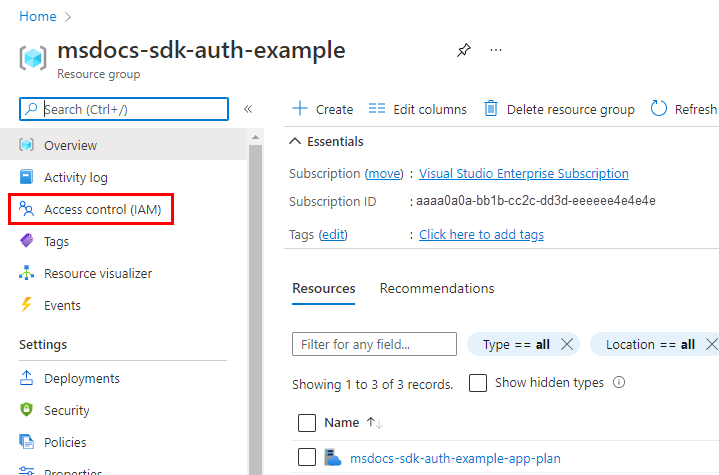This screenshot has width=719, height=475.
Task: Click the Access control people icon
Action: [x=27, y=209]
